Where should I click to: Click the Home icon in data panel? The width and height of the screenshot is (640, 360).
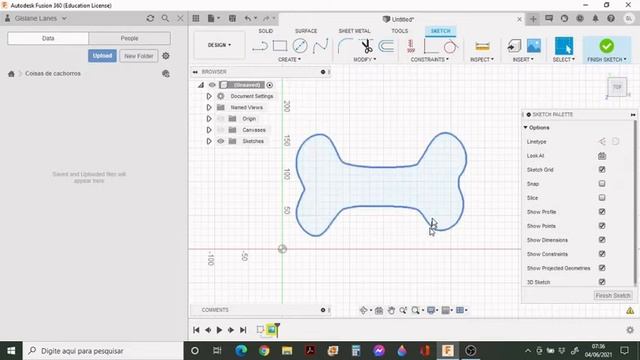click(11, 74)
